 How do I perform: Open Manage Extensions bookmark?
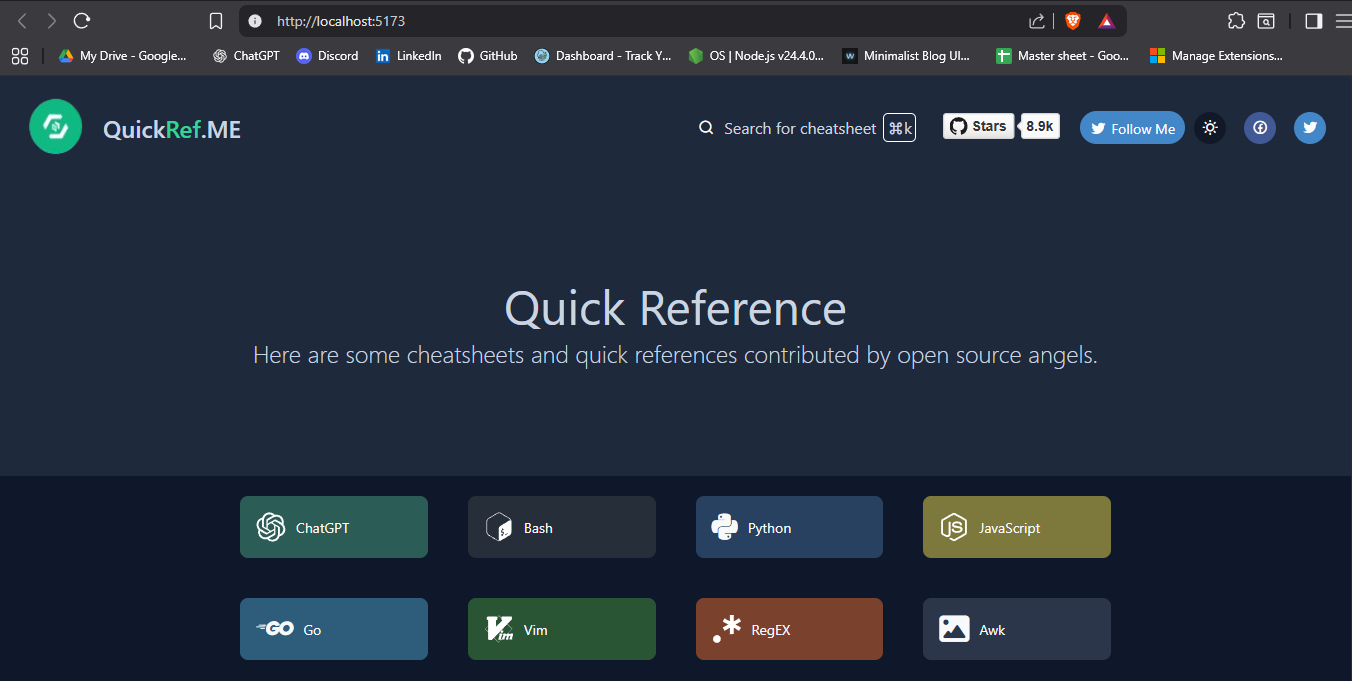1216,56
